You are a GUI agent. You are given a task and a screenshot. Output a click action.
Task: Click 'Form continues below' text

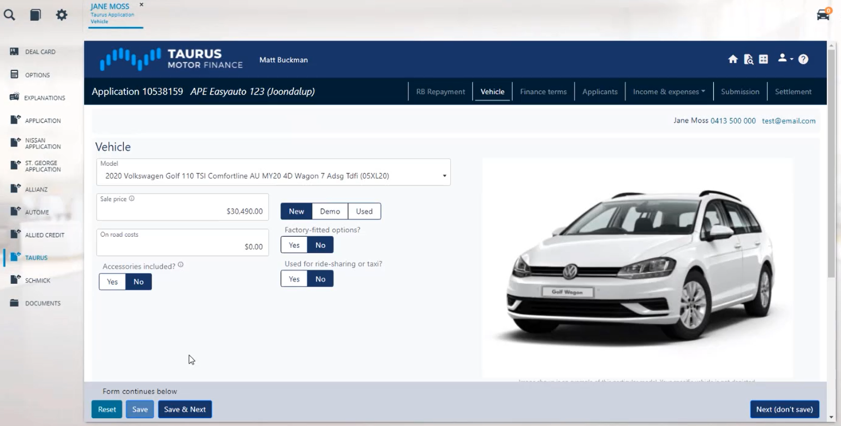(x=139, y=392)
